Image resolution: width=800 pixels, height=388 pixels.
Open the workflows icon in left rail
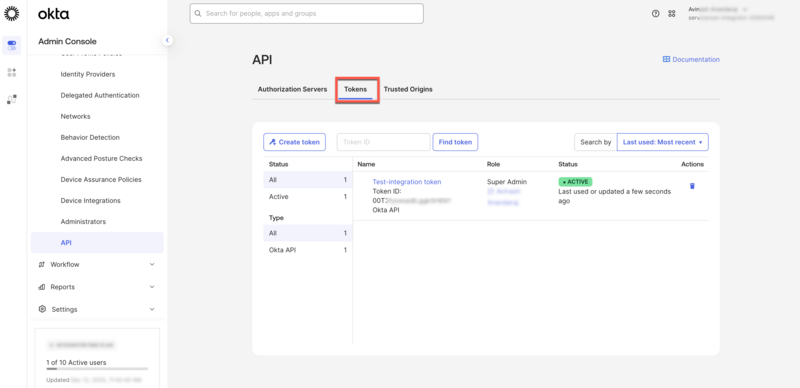pyautogui.click(x=12, y=99)
